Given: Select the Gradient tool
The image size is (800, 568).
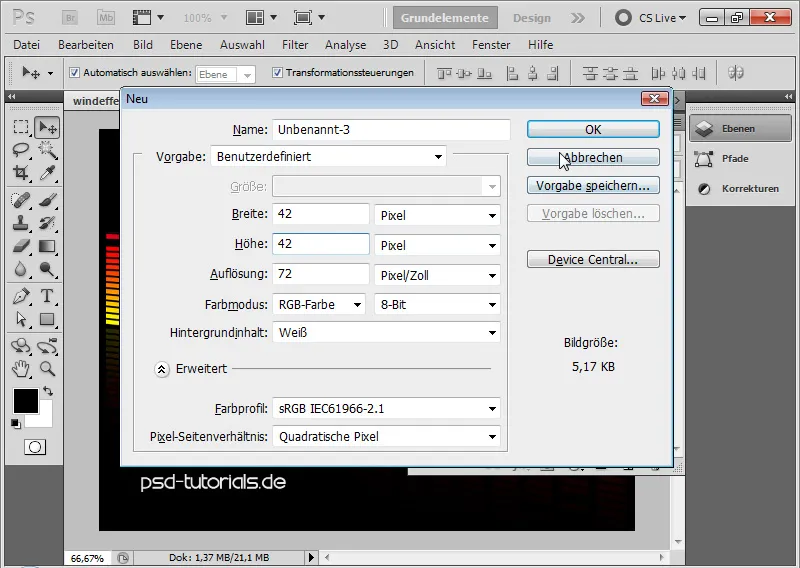Looking at the screenshot, I should pos(47,246).
